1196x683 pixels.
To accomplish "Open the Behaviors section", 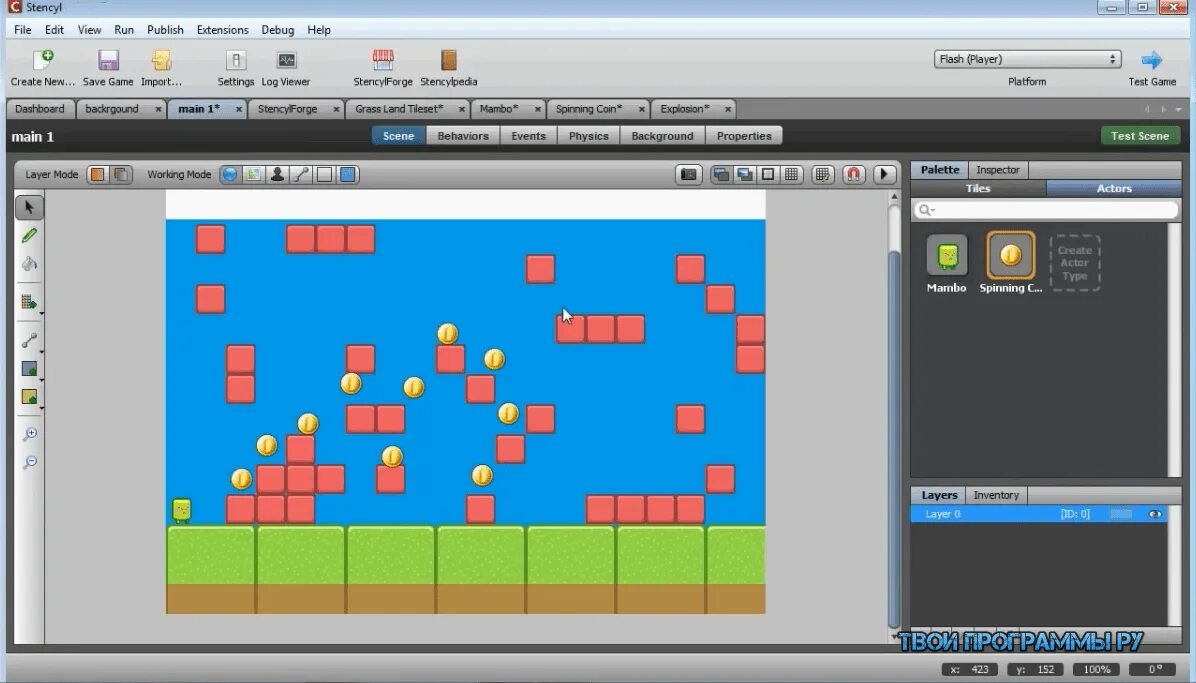I will point(463,136).
